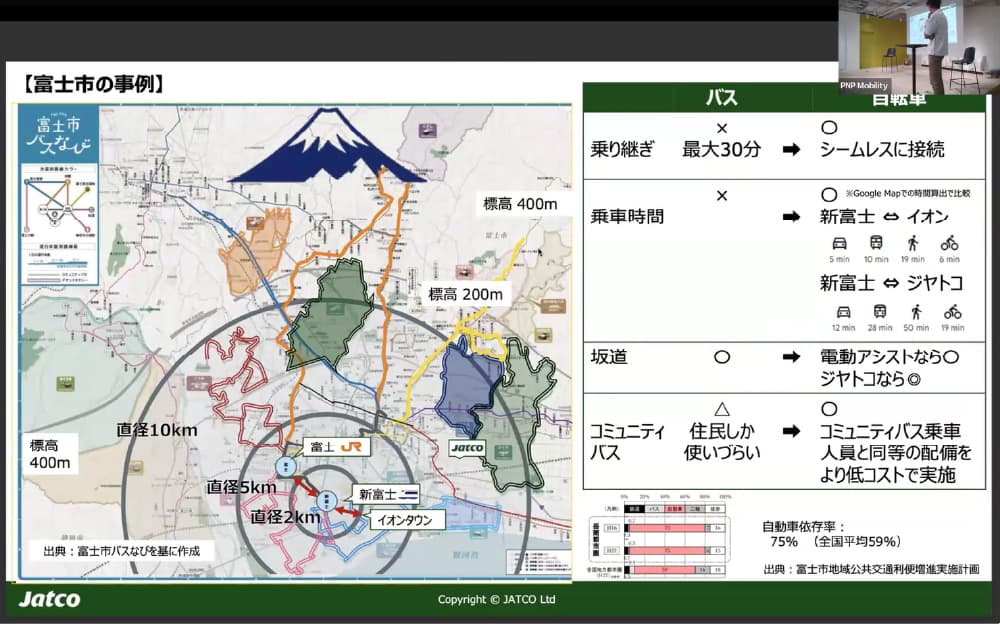The image size is (1000, 624).
Task: Click the black arrow in the 乗り継ぎ row
Action: [x=791, y=149]
